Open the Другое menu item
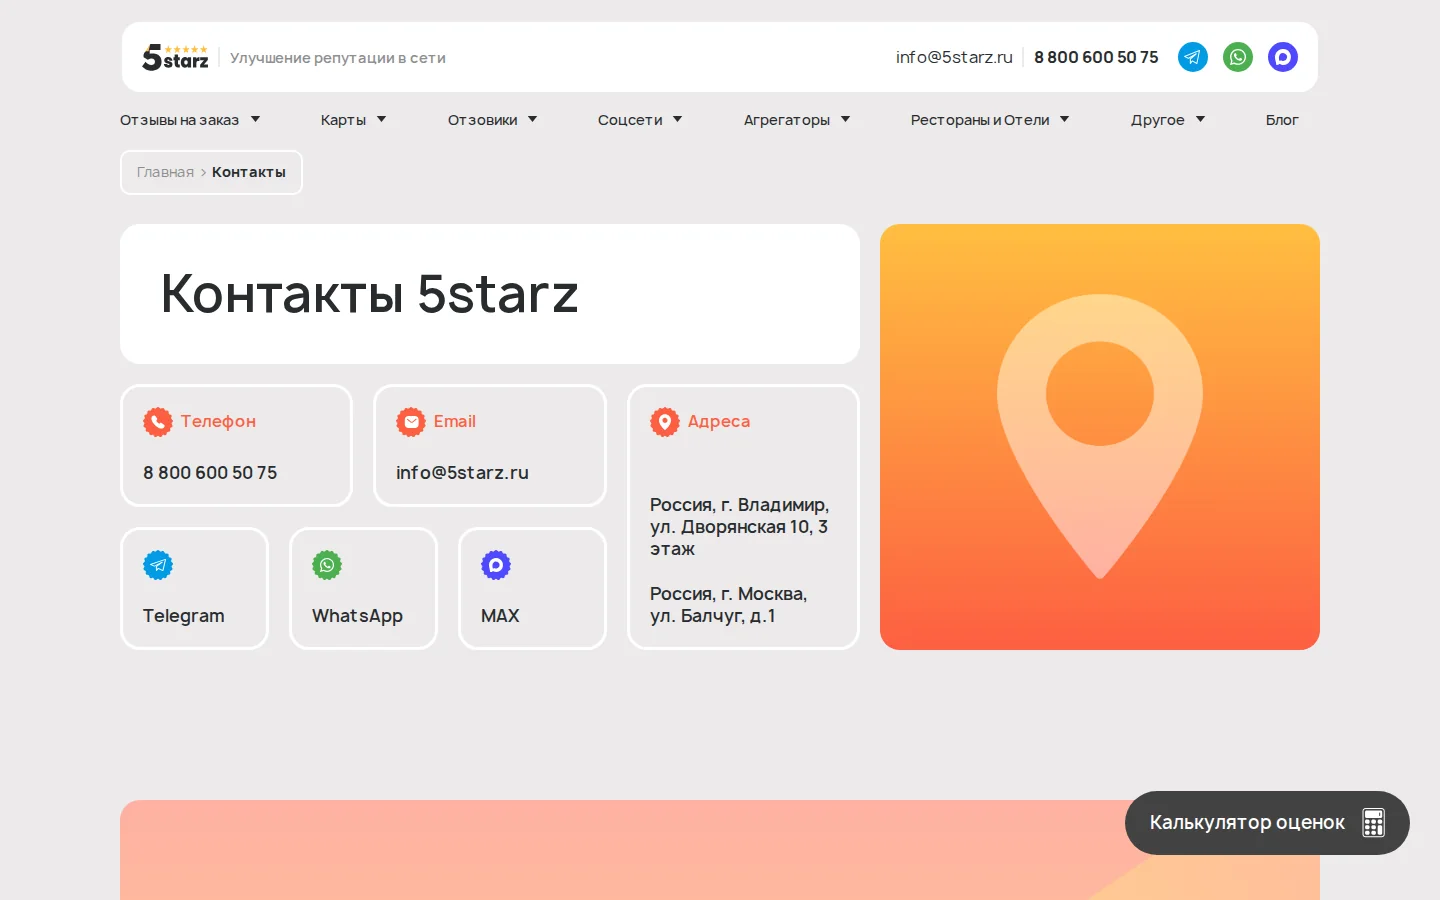The height and width of the screenshot is (900, 1440). tap(1158, 120)
